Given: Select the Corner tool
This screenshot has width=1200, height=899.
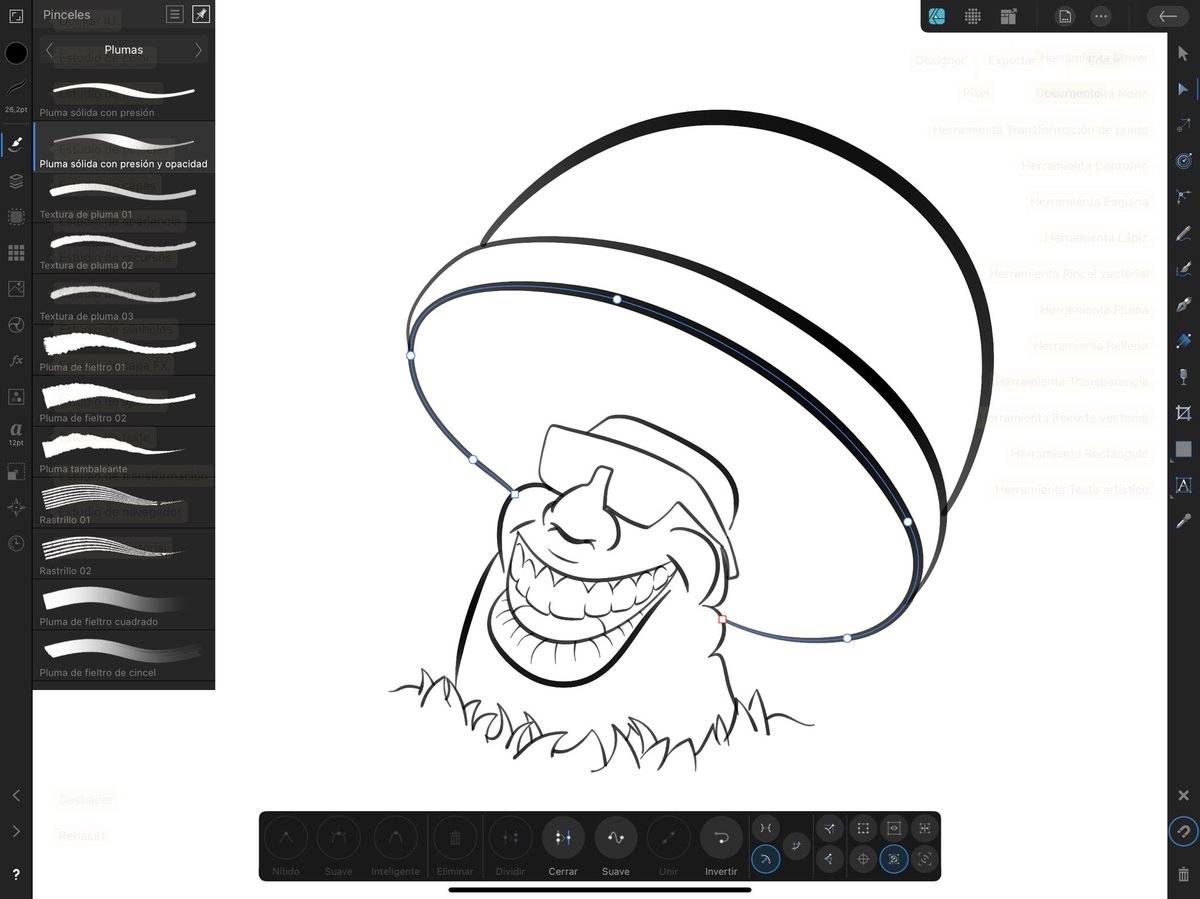Looking at the screenshot, I should [1184, 197].
